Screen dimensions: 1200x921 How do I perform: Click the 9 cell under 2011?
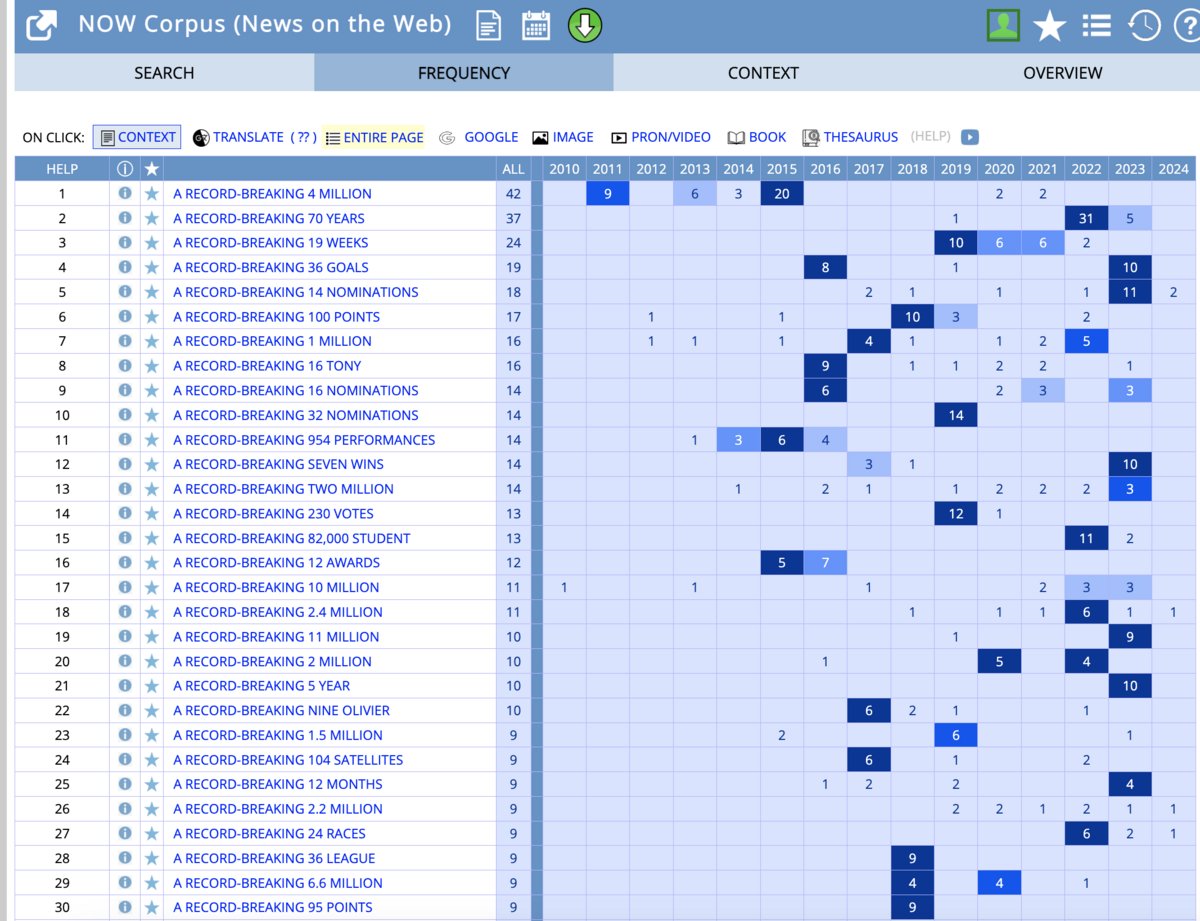[608, 194]
